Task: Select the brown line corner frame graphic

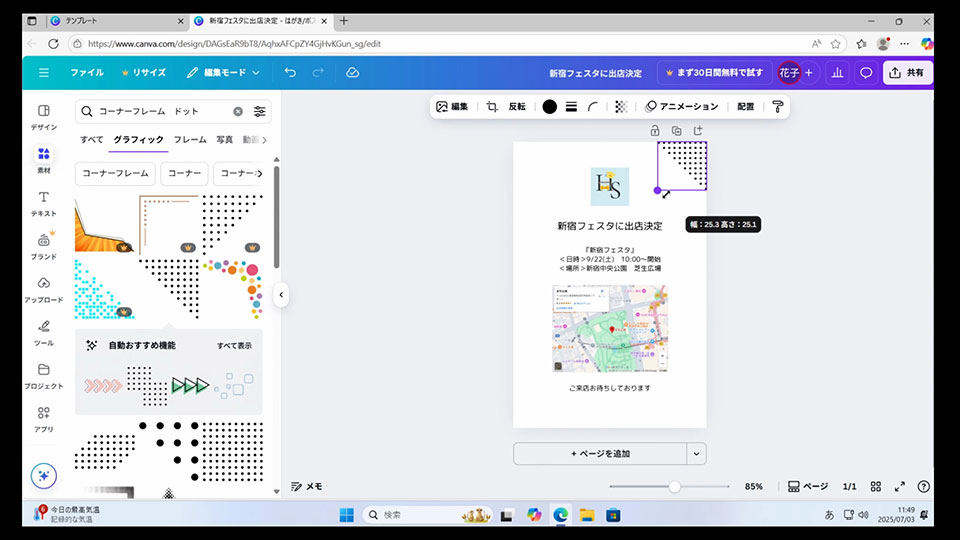Action: click(x=168, y=224)
